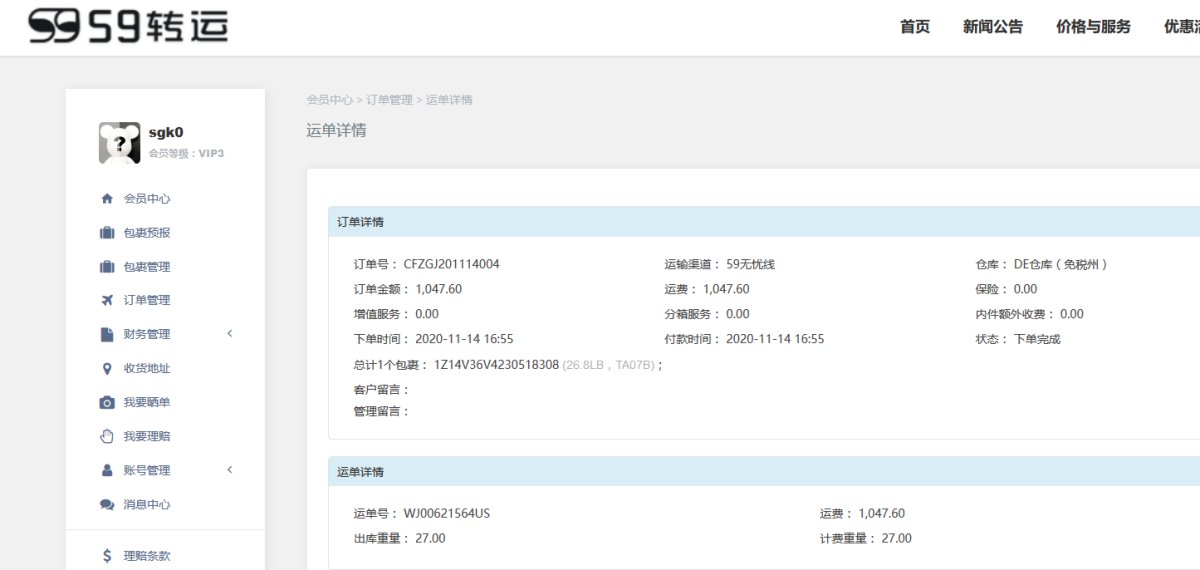Screen dimensions: 1200x570
Task: Click the 状态 value 下单完成
Action: click(1037, 339)
